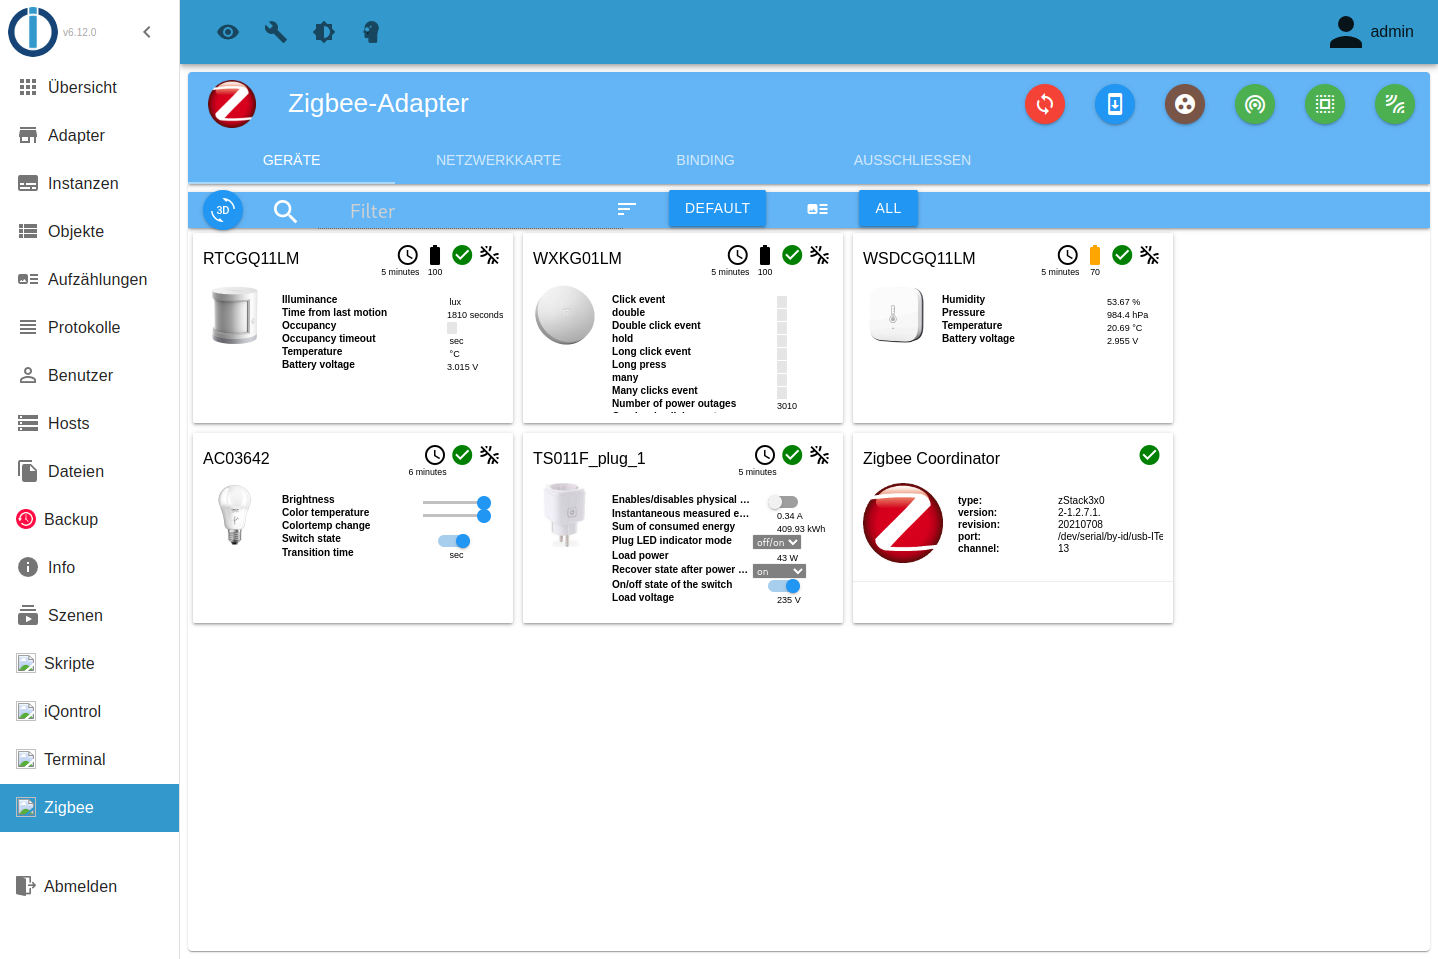Click the WSDCGQ11LM edit pencil-slash icon
Screen dimensions: 1438x959
tap(1150, 255)
